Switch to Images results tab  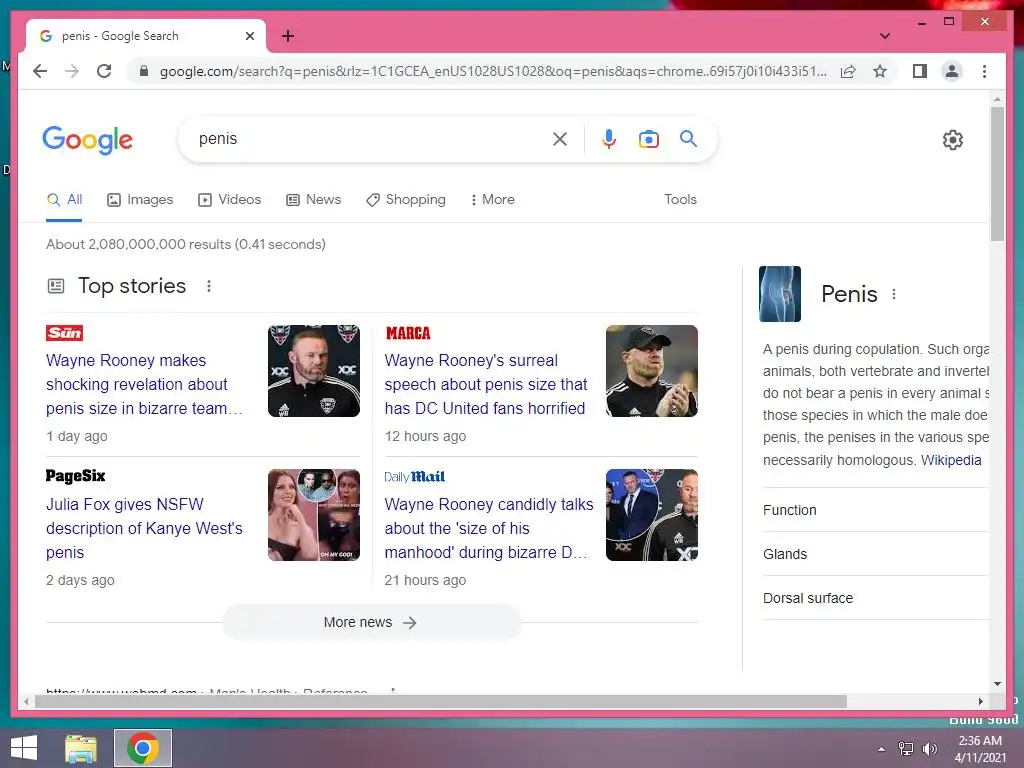140,200
